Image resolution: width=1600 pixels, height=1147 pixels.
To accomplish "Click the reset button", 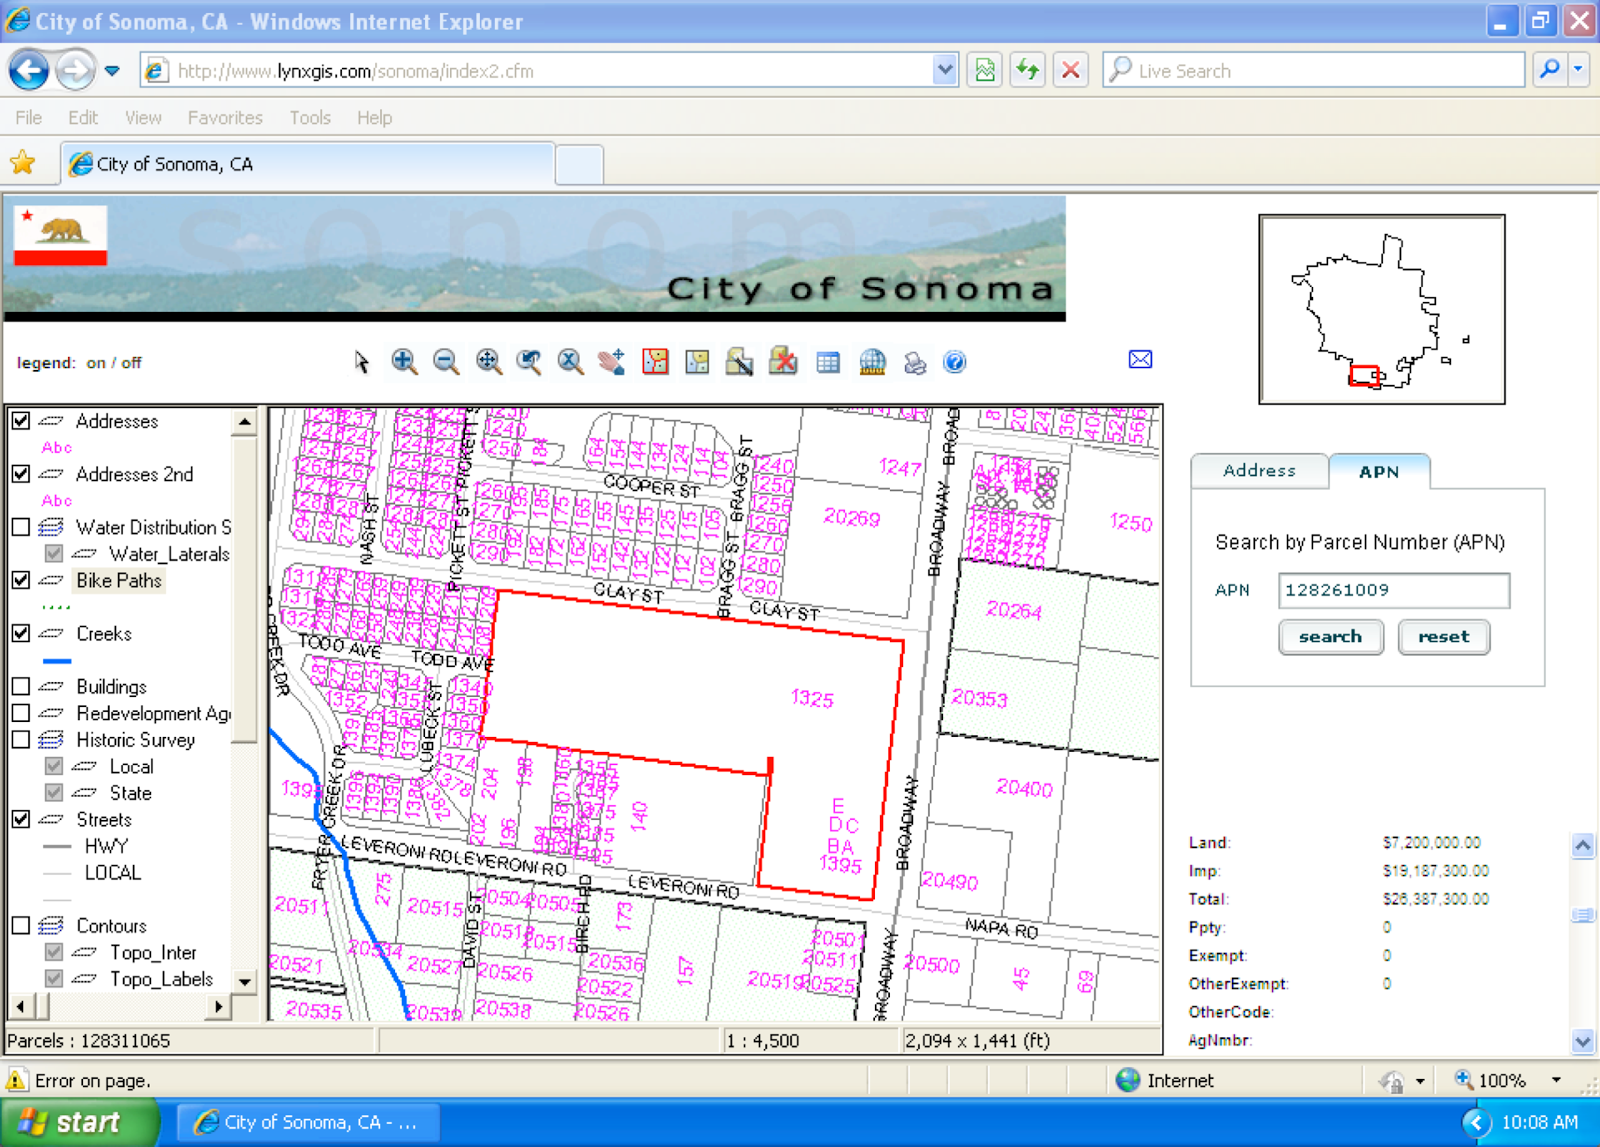I will pyautogui.click(x=1443, y=637).
